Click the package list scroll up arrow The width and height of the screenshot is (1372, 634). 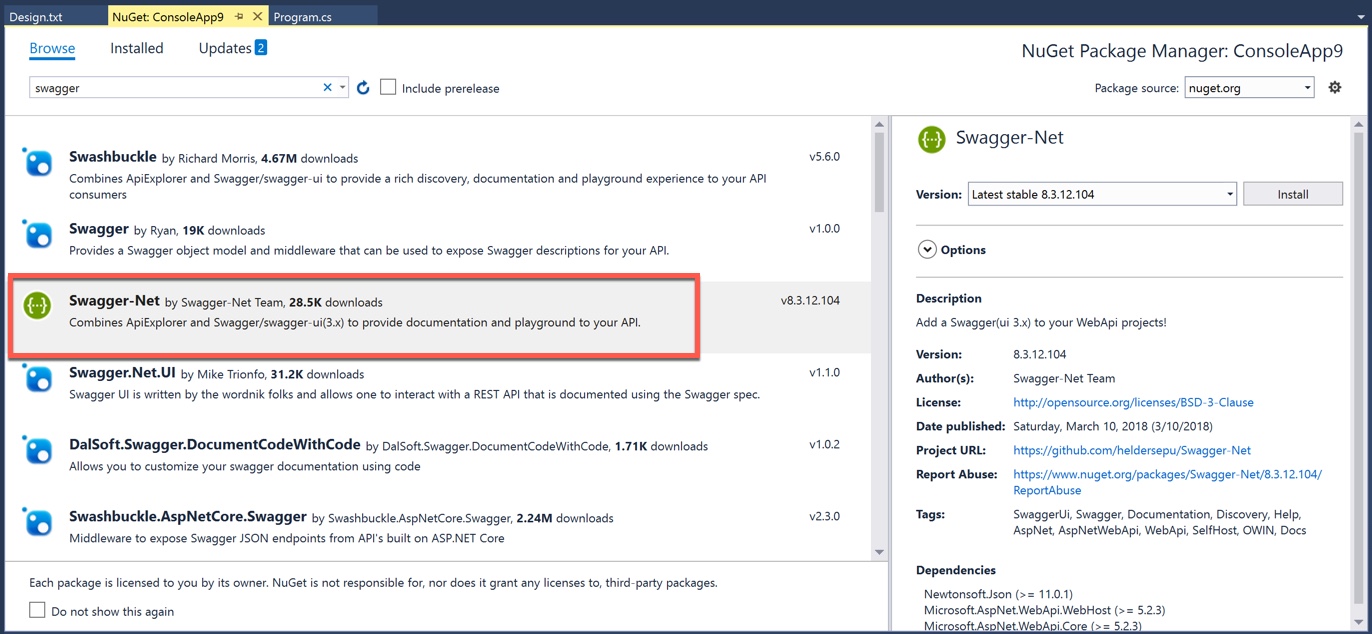click(x=879, y=124)
